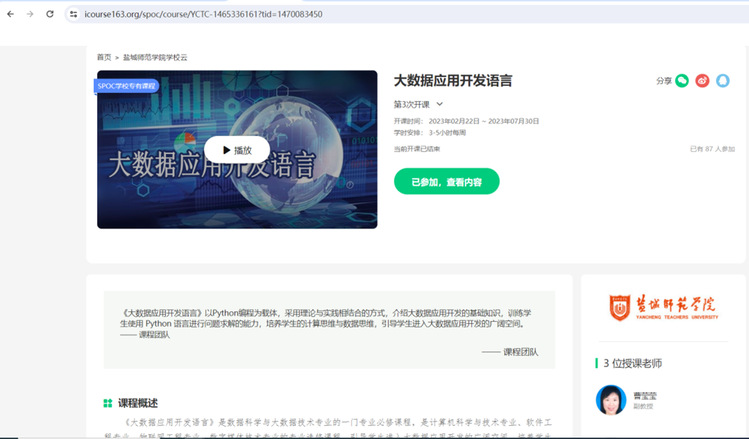Share course to Weibo

(x=702, y=81)
